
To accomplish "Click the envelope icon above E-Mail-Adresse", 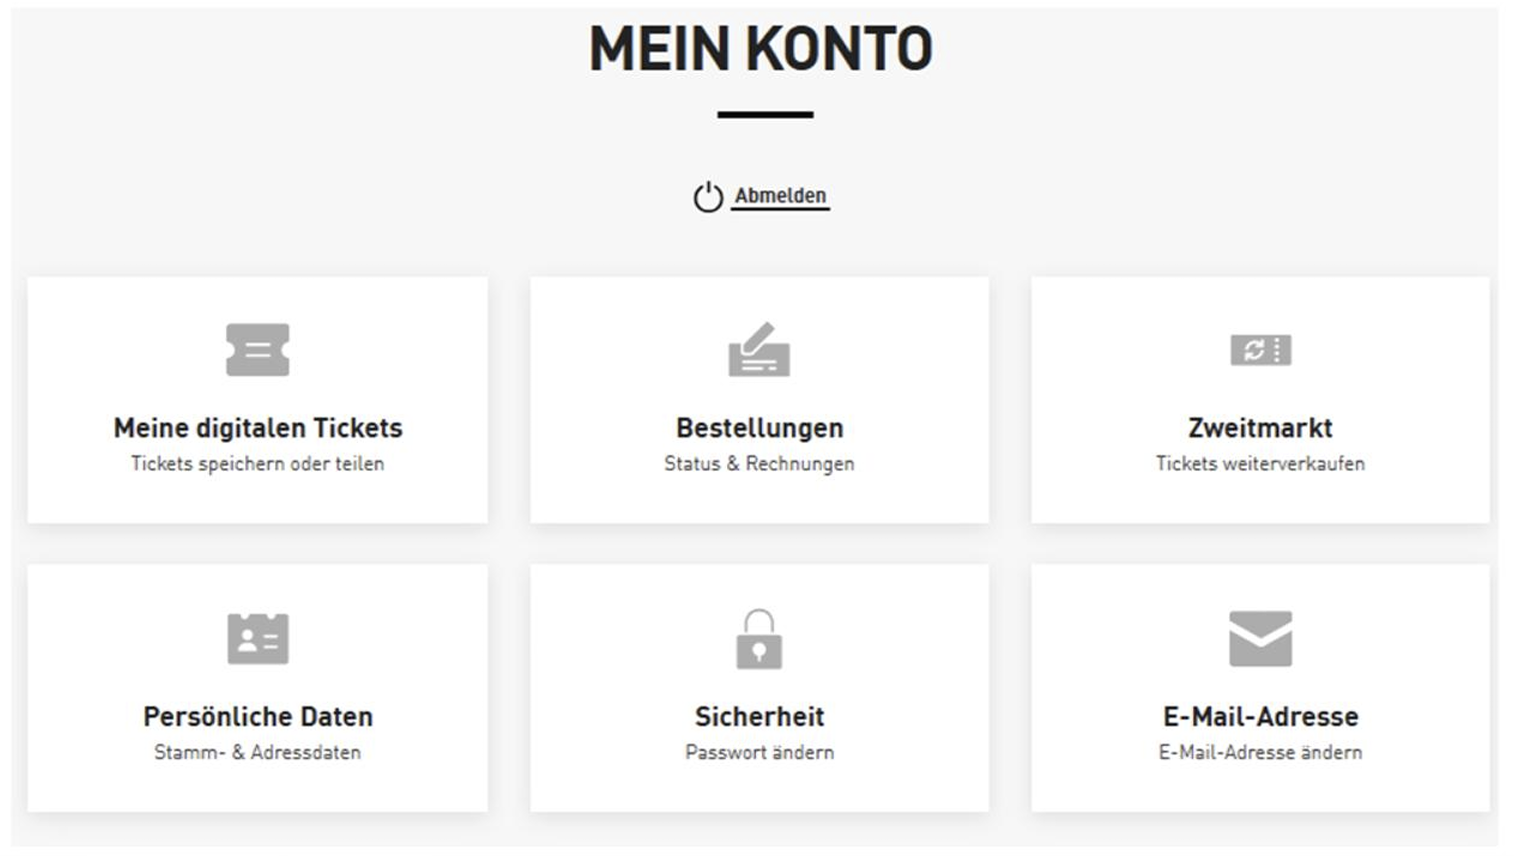I will [1260, 638].
